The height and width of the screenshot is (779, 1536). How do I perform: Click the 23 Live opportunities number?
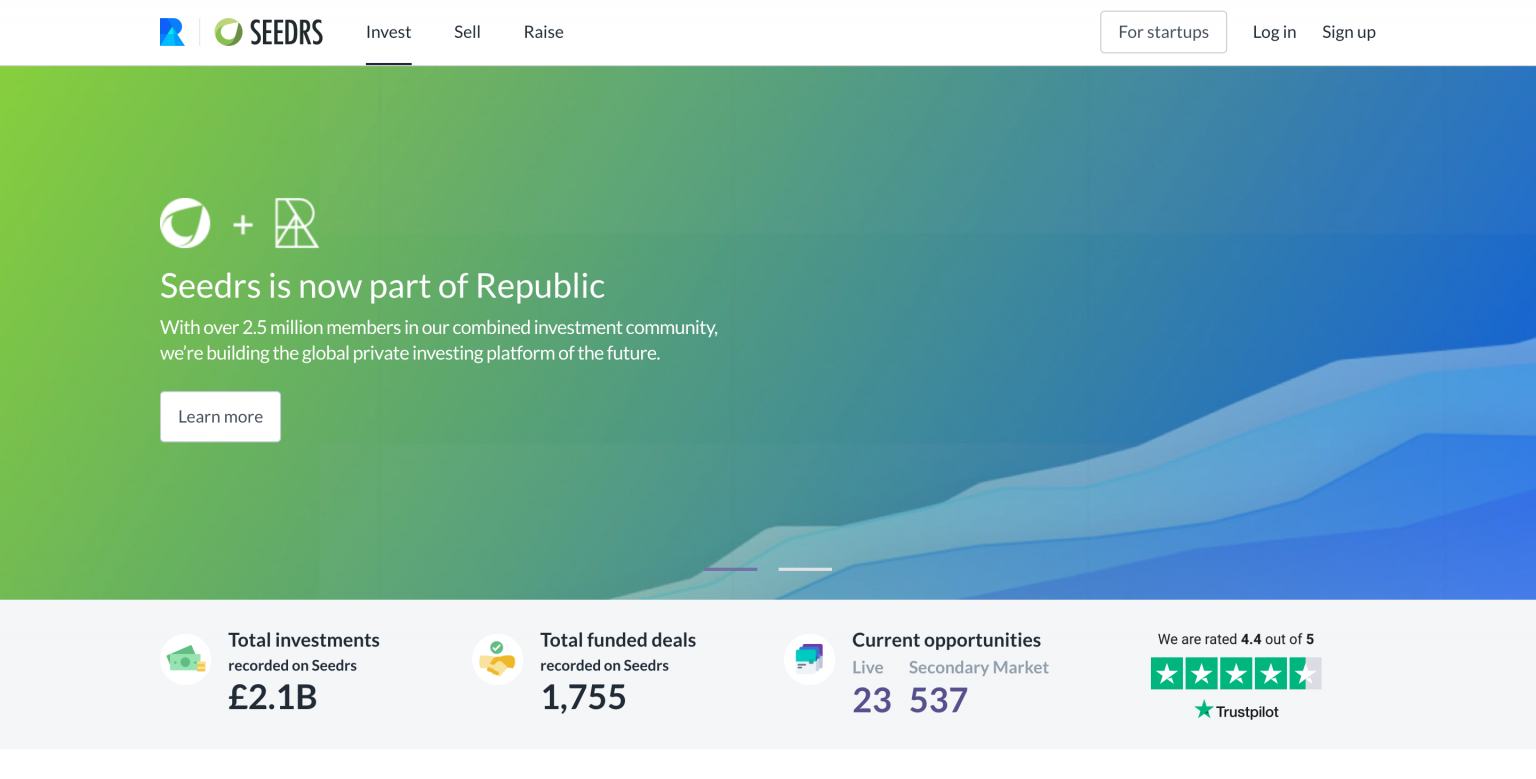pos(871,700)
